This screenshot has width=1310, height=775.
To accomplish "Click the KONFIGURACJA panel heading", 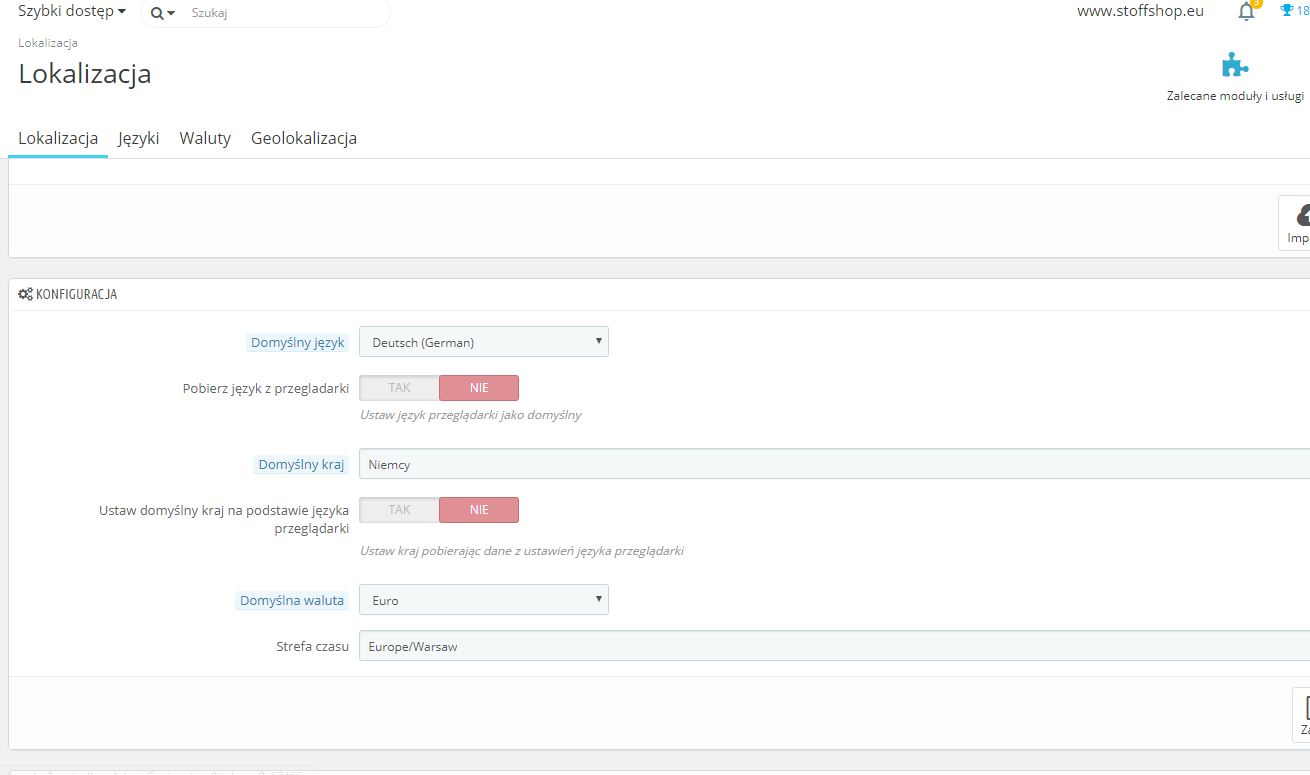I will 76,294.
